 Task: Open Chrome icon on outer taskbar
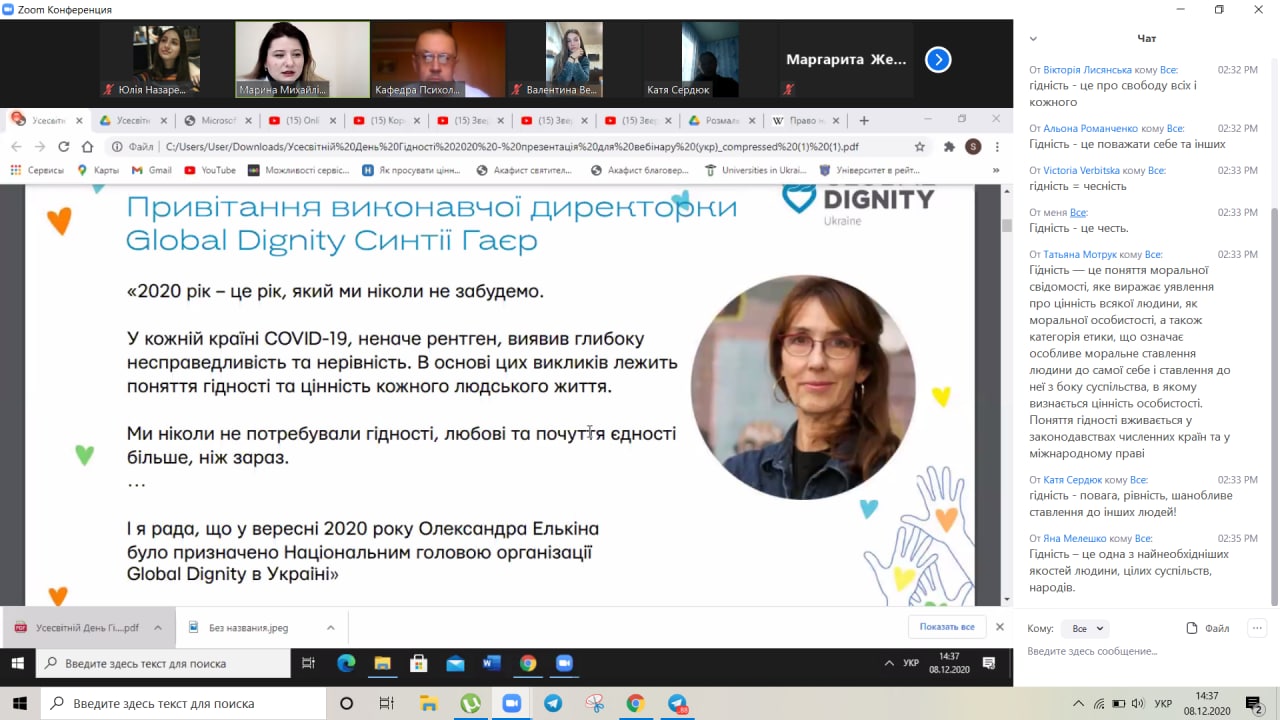[x=635, y=703]
